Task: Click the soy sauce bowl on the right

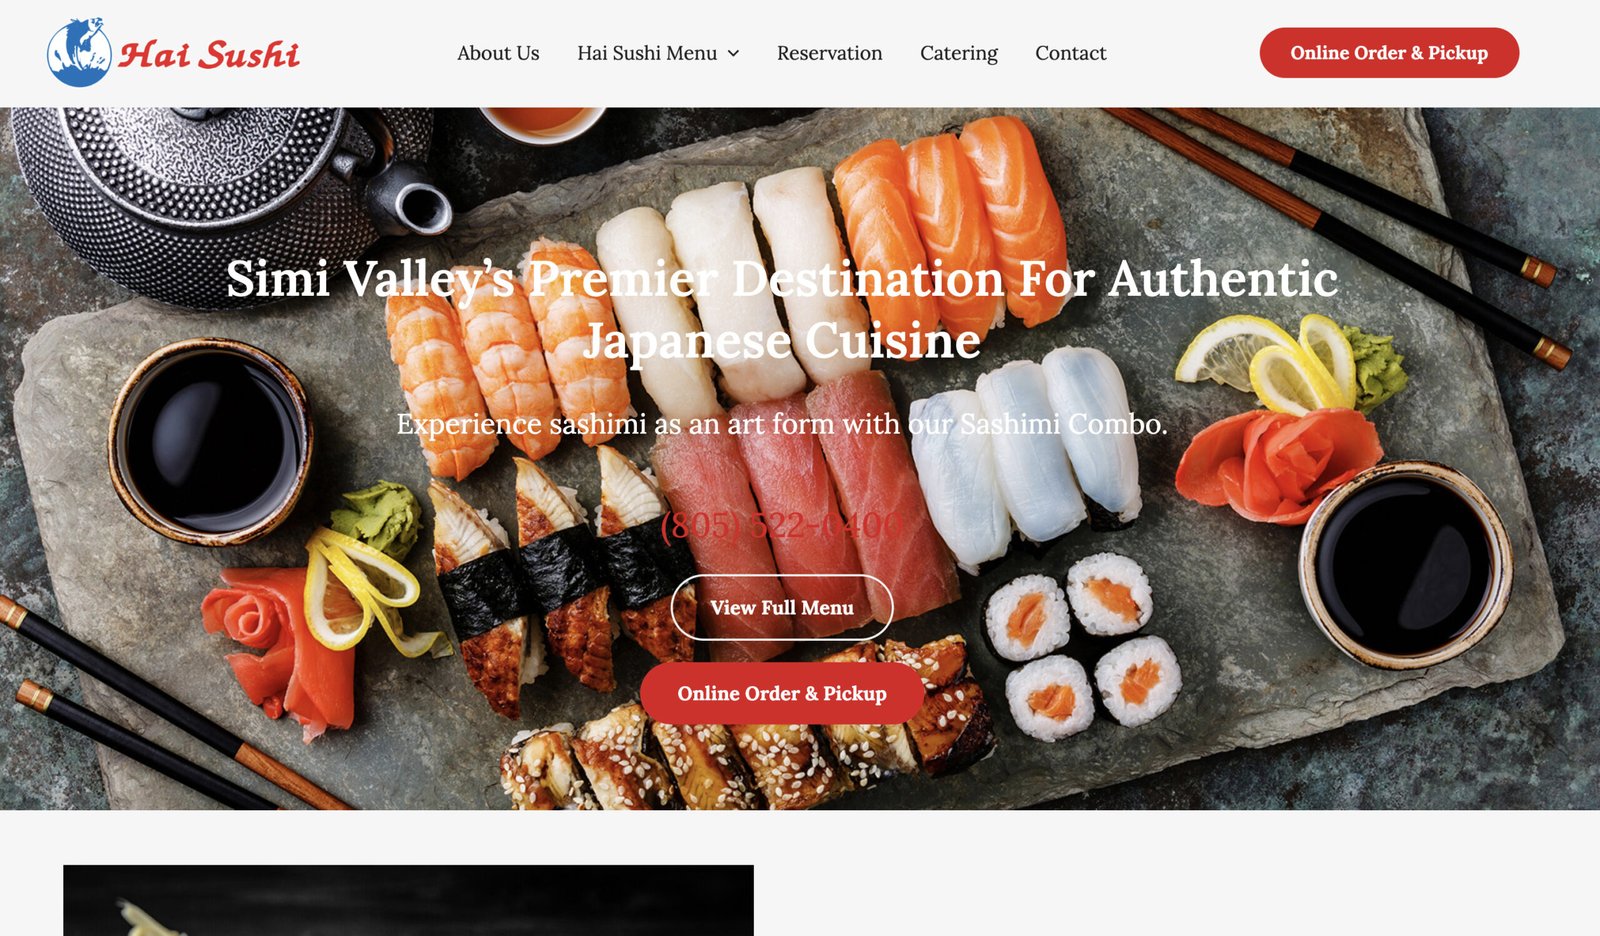Action: [x=1406, y=565]
